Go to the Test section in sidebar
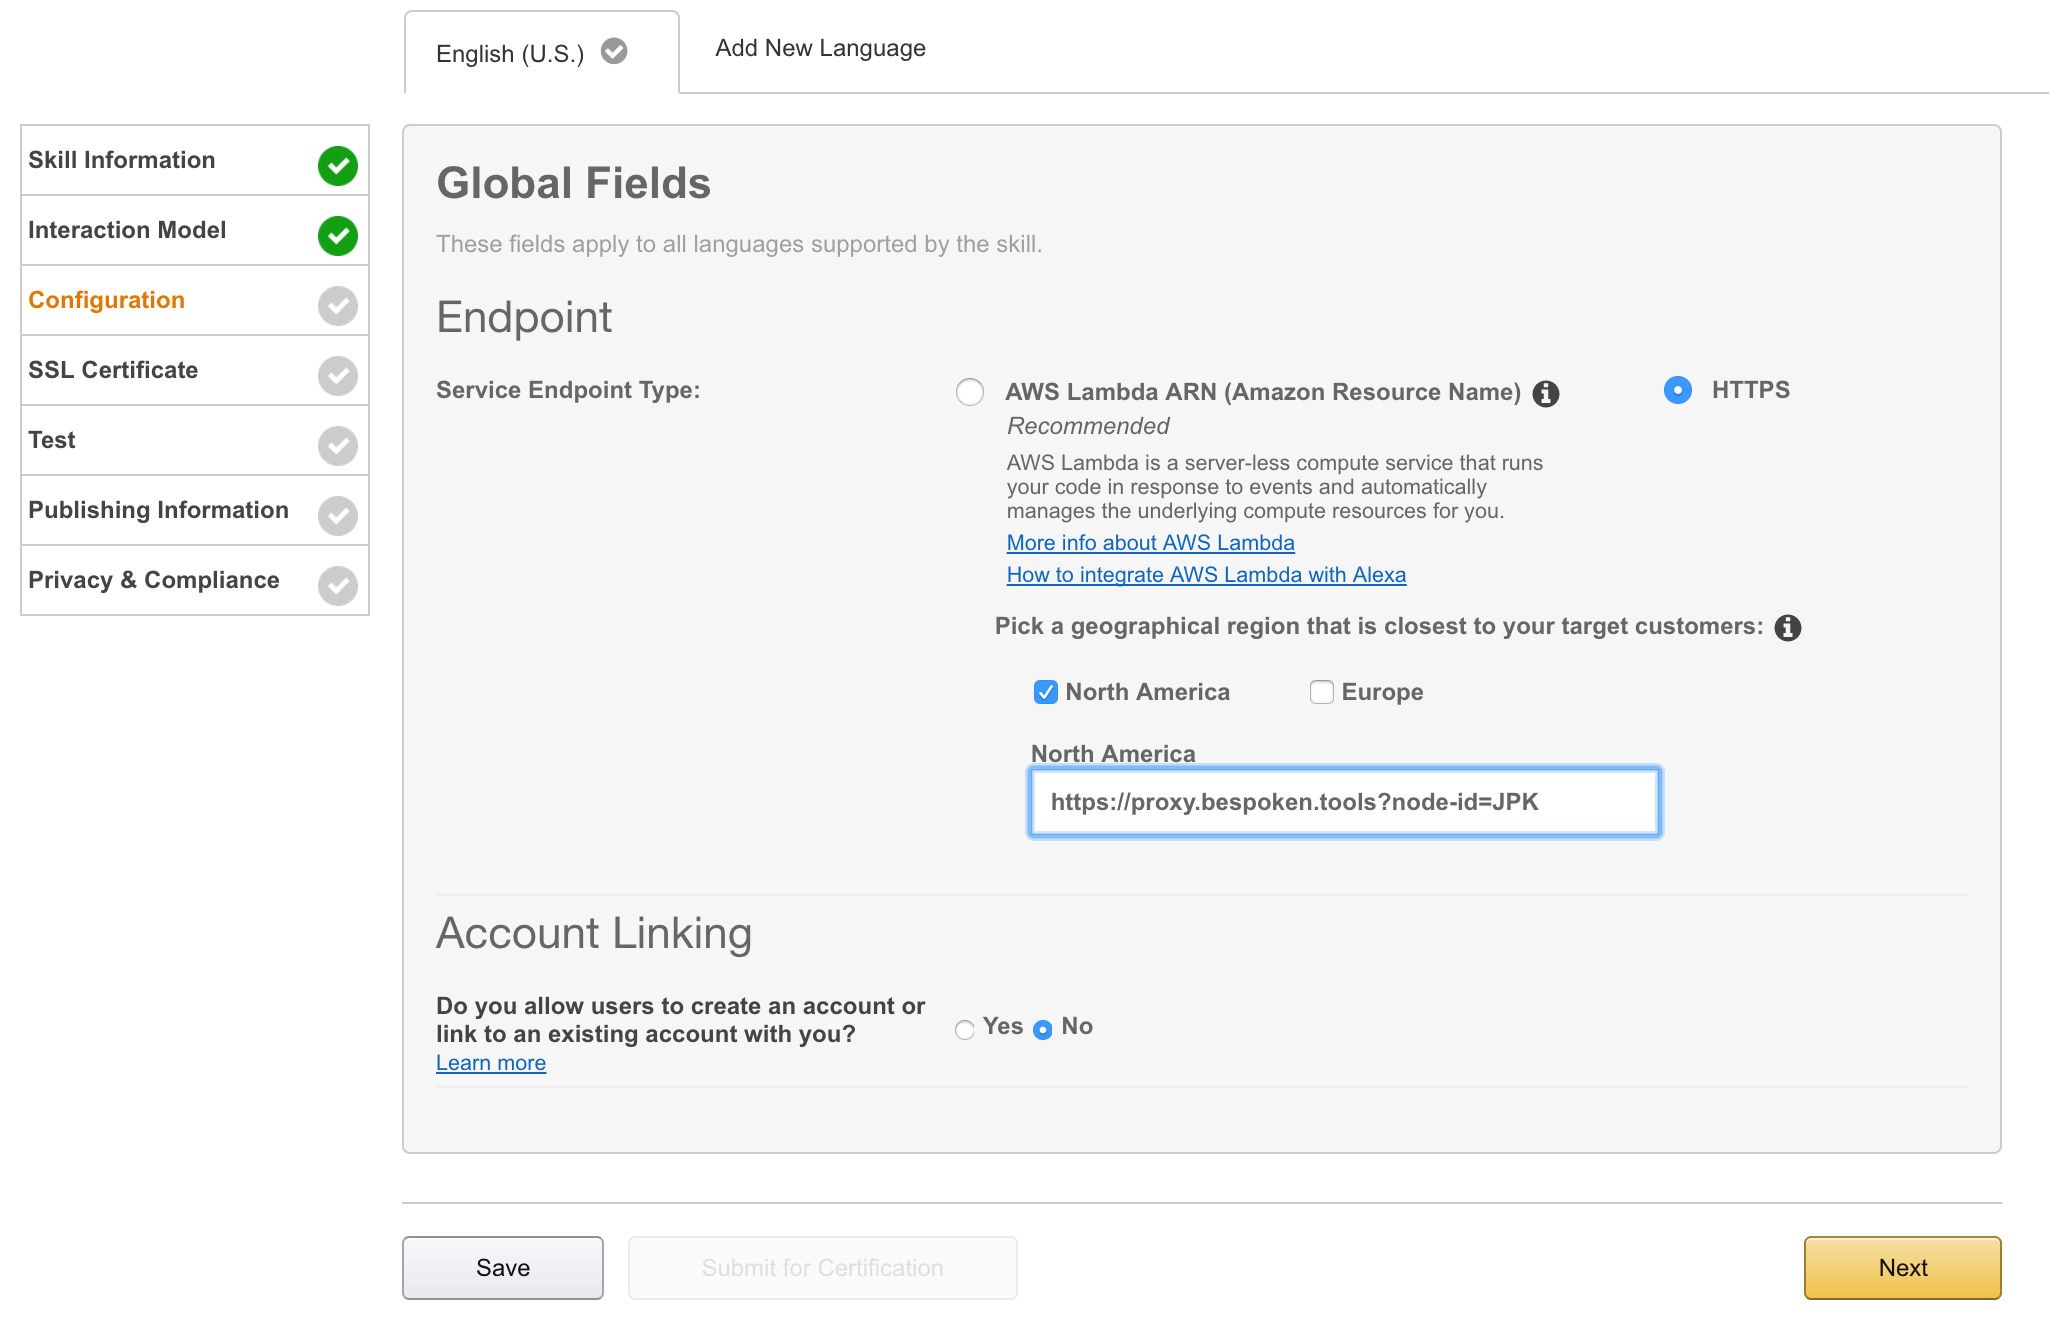Image resolution: width=2049 pixels, height=1323 pixels. 52,440
